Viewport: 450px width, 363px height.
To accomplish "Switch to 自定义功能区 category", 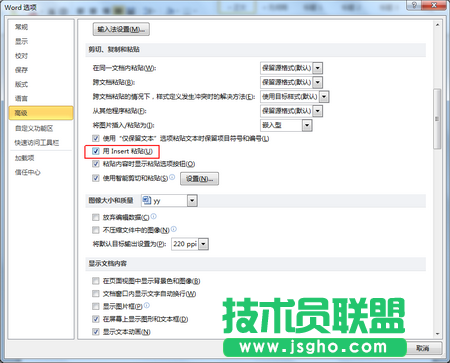I will (34, 128).
